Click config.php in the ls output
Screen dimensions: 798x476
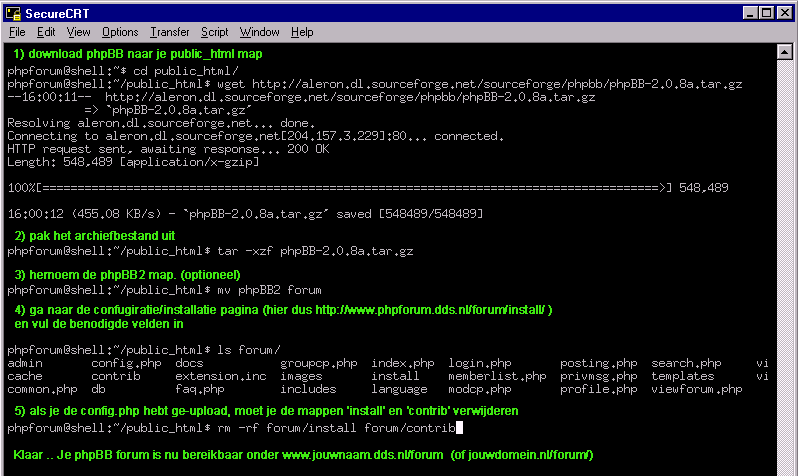click(x=120, y=363)
